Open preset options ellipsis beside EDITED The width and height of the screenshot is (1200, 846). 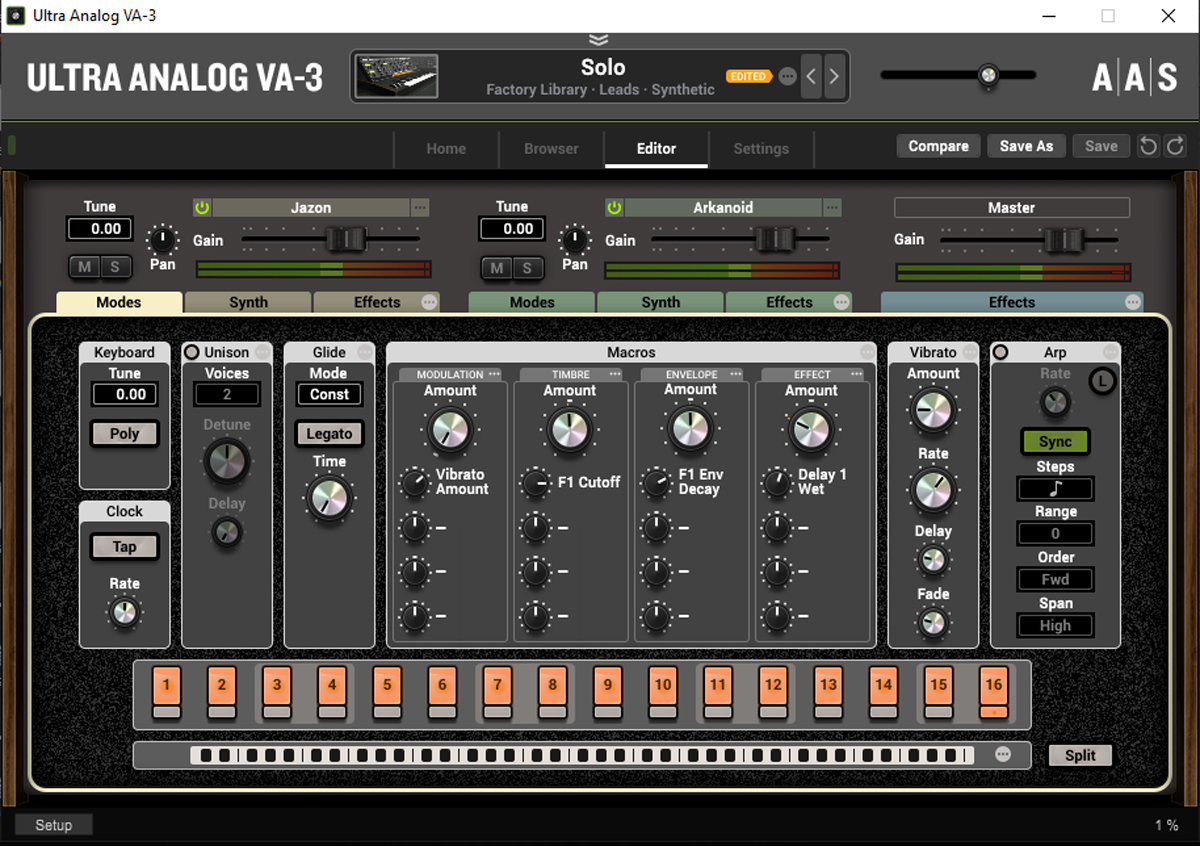(787, 76)
